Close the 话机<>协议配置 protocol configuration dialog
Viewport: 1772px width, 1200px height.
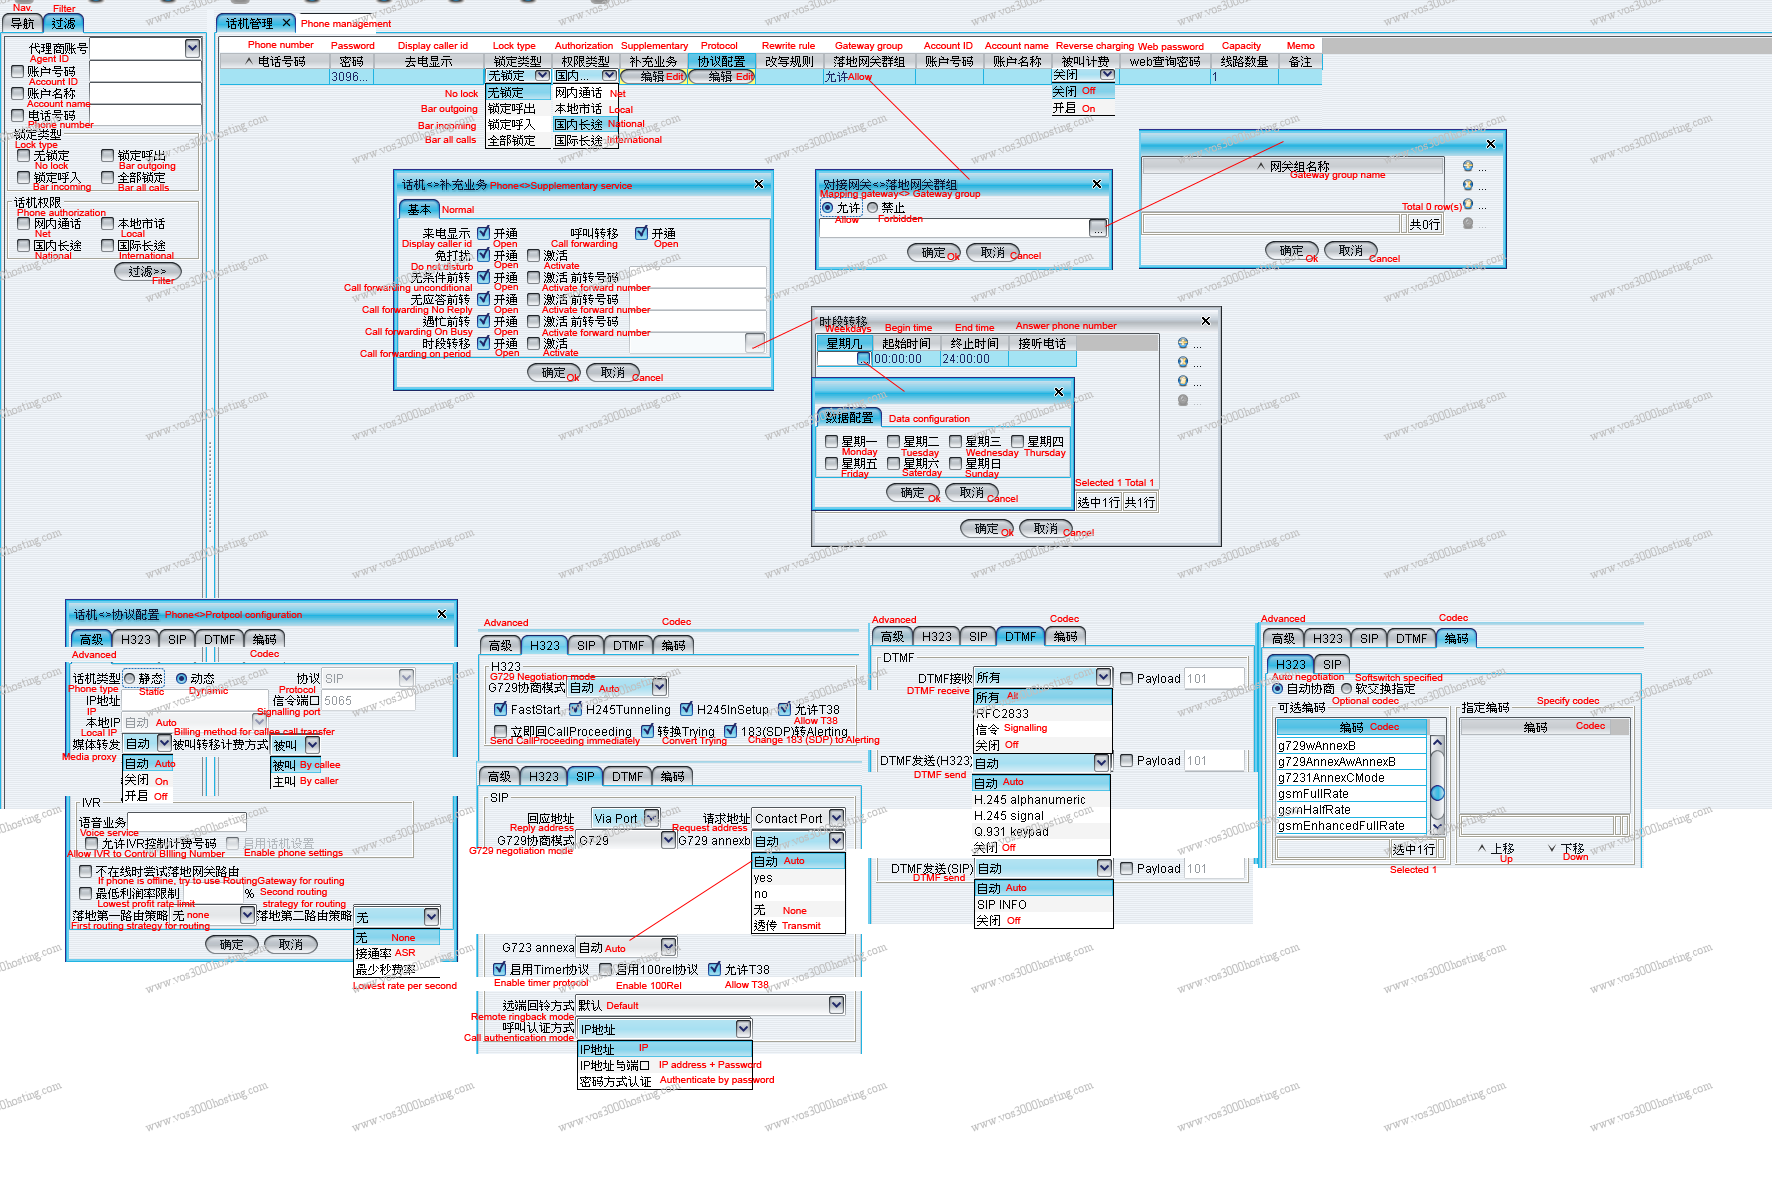coord(442,614)
